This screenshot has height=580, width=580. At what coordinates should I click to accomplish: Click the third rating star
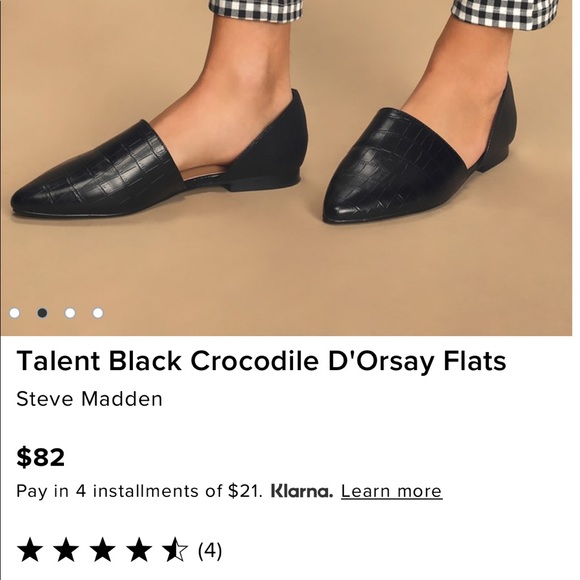coord(102,550)
